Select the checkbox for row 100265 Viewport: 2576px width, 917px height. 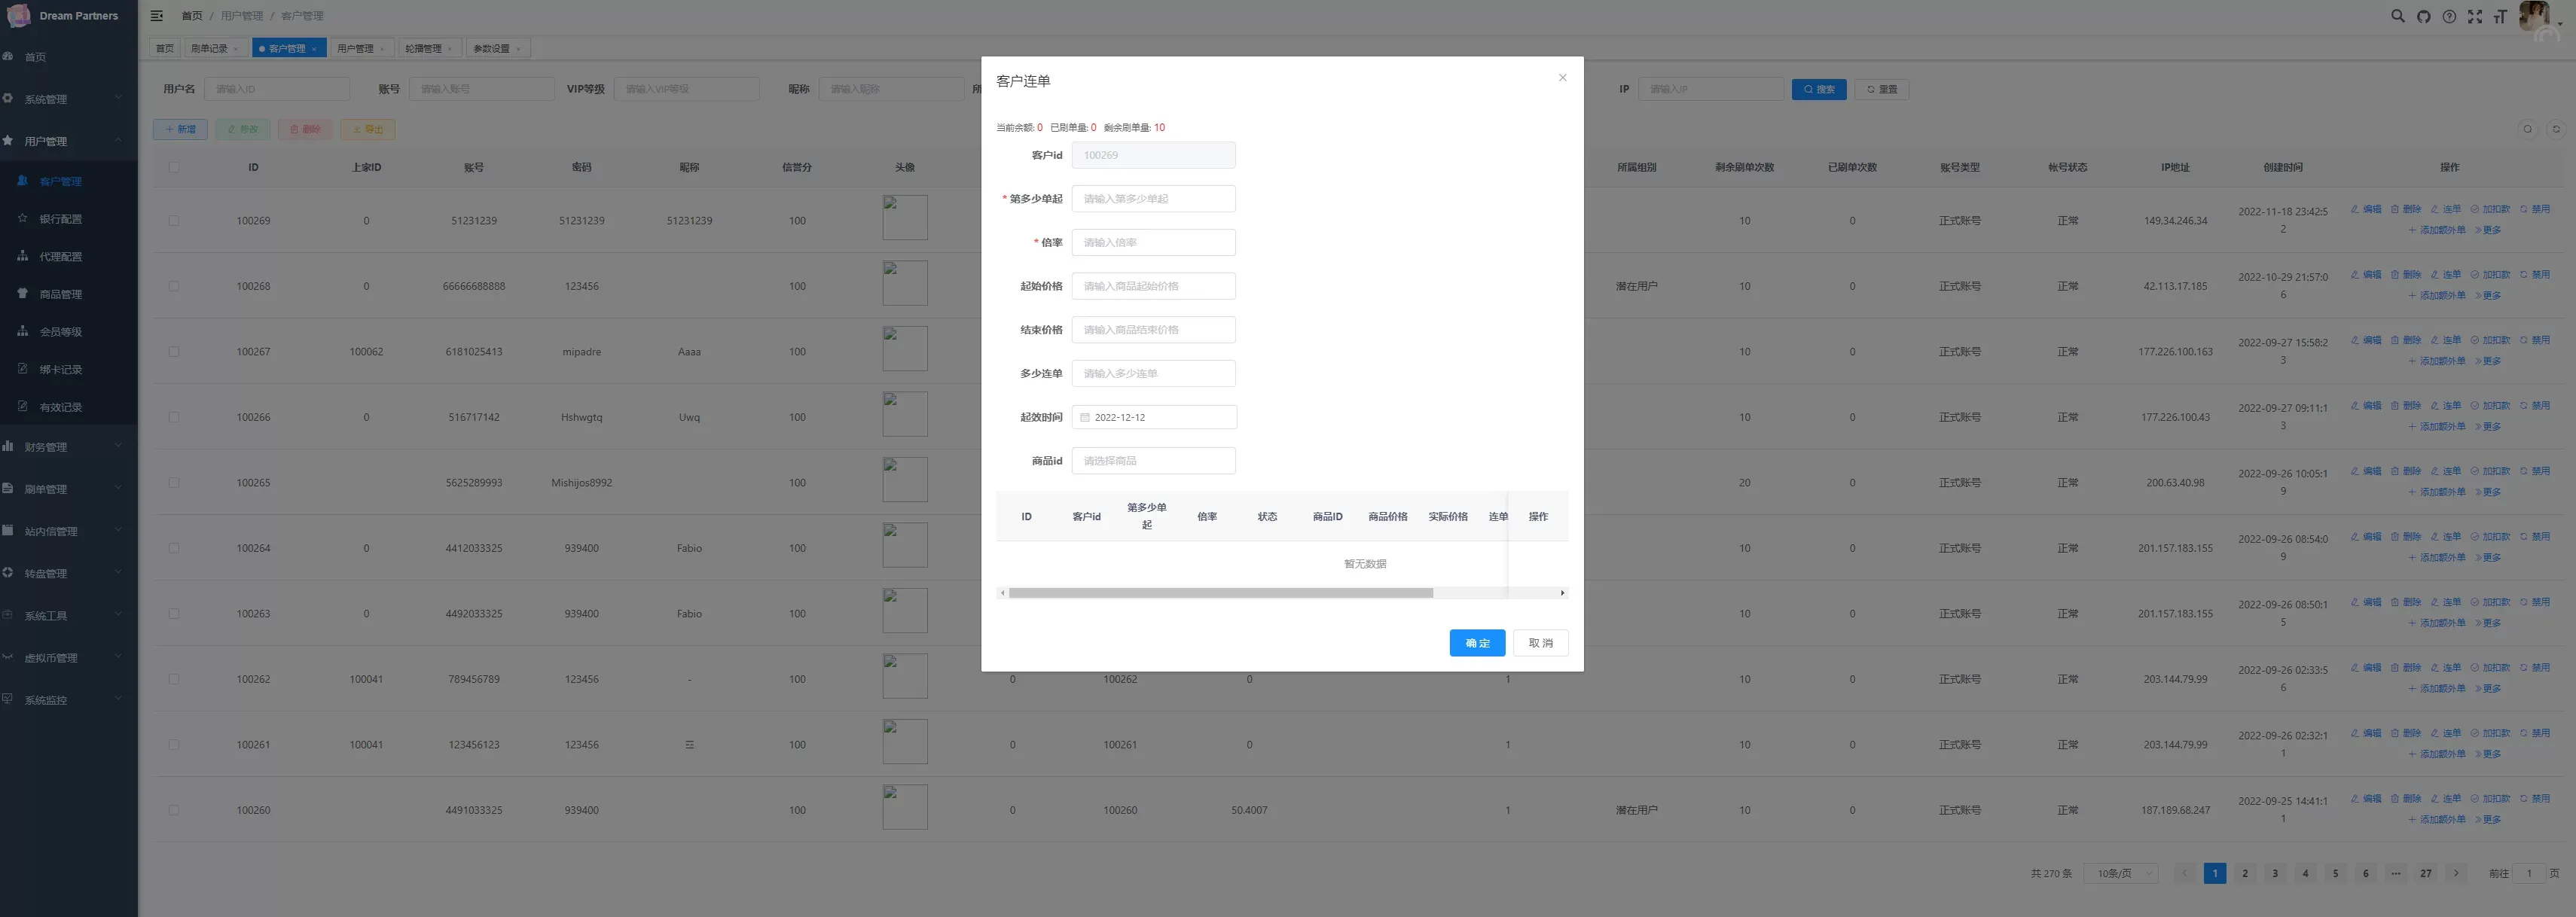click(174, 483)
